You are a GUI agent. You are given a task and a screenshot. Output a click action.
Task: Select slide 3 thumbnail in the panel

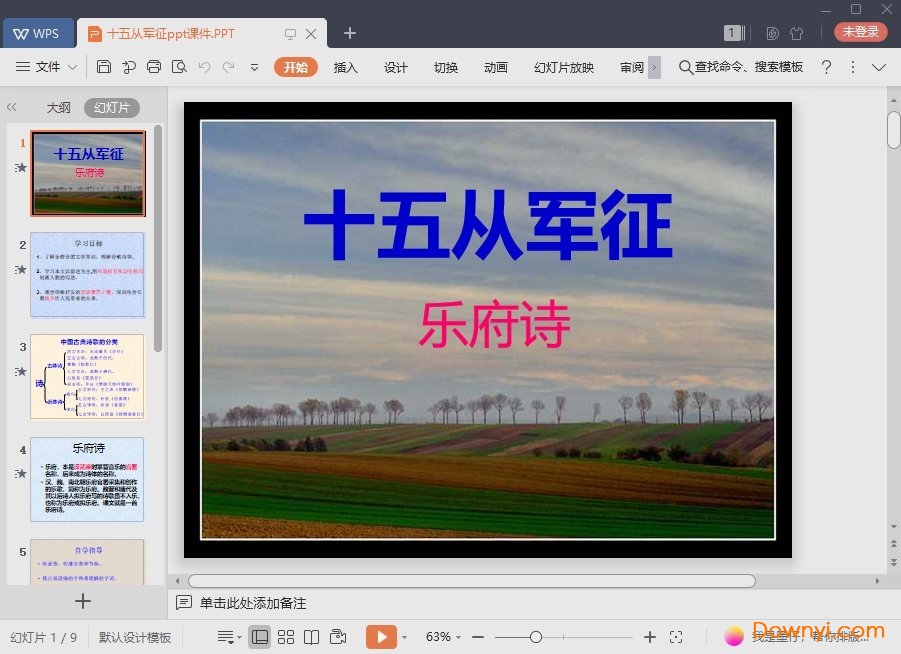87,377
